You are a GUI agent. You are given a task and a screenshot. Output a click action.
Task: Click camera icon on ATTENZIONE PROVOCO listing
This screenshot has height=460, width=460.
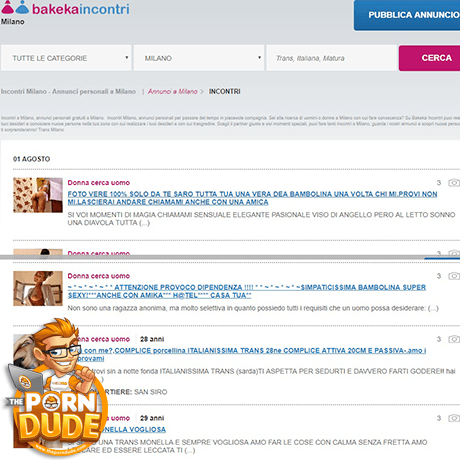[x=454, y=276]
